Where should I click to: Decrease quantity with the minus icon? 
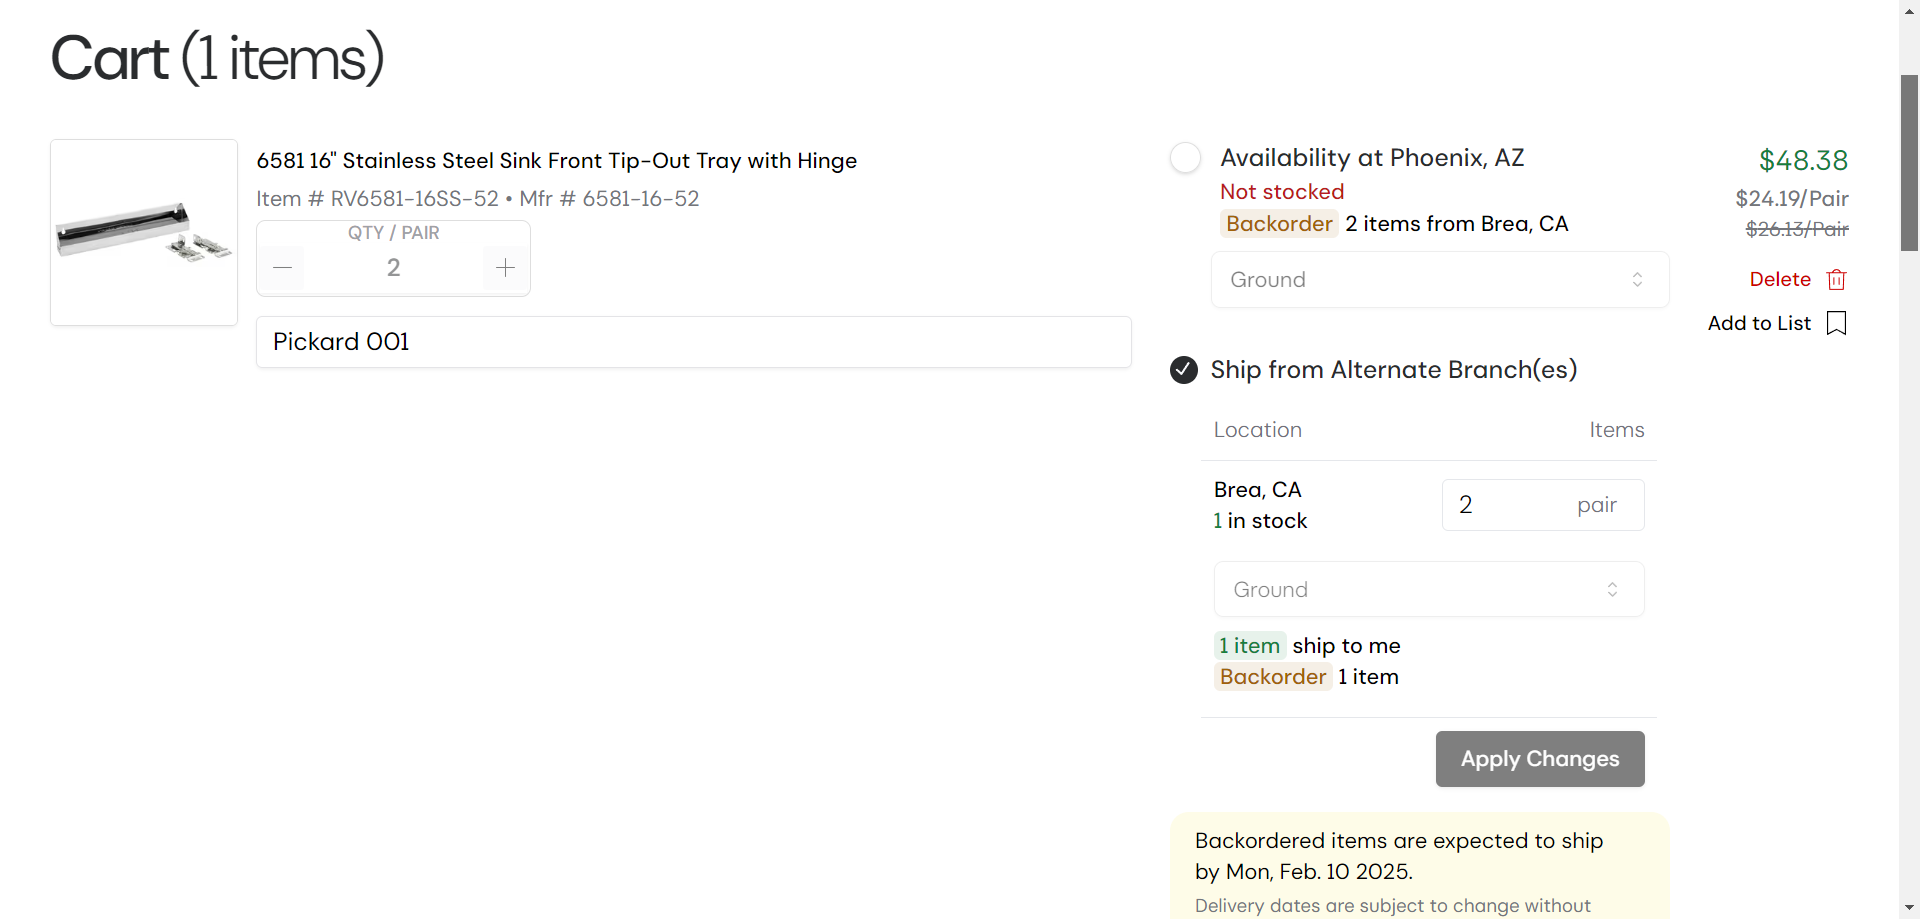283,268
